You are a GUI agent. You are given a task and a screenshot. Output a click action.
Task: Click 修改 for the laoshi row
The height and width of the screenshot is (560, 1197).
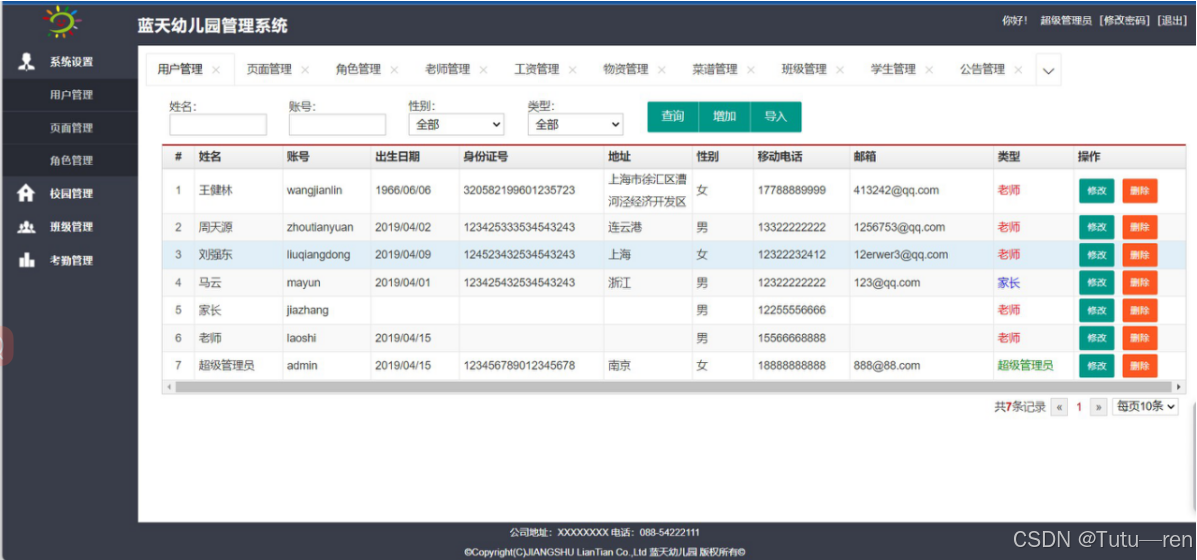click(1096, 338)
